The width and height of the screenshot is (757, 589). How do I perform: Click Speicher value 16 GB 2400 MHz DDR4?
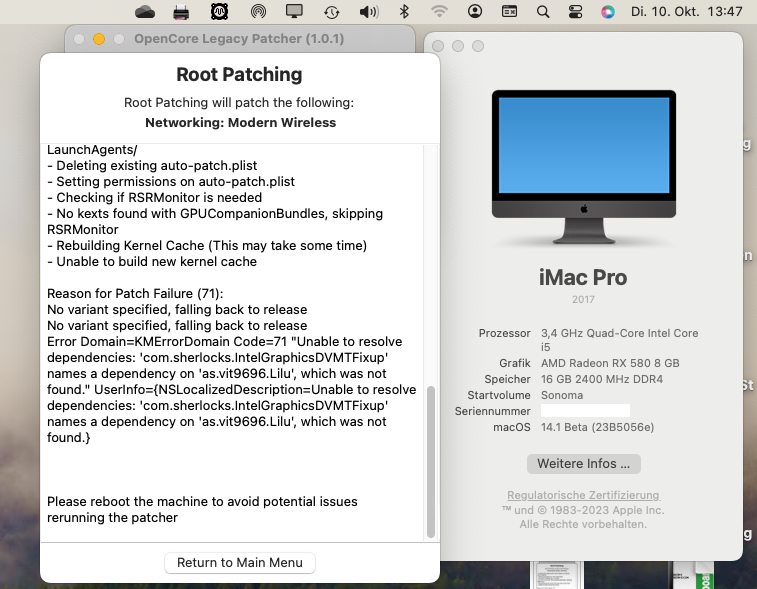[x=602, y=379]
